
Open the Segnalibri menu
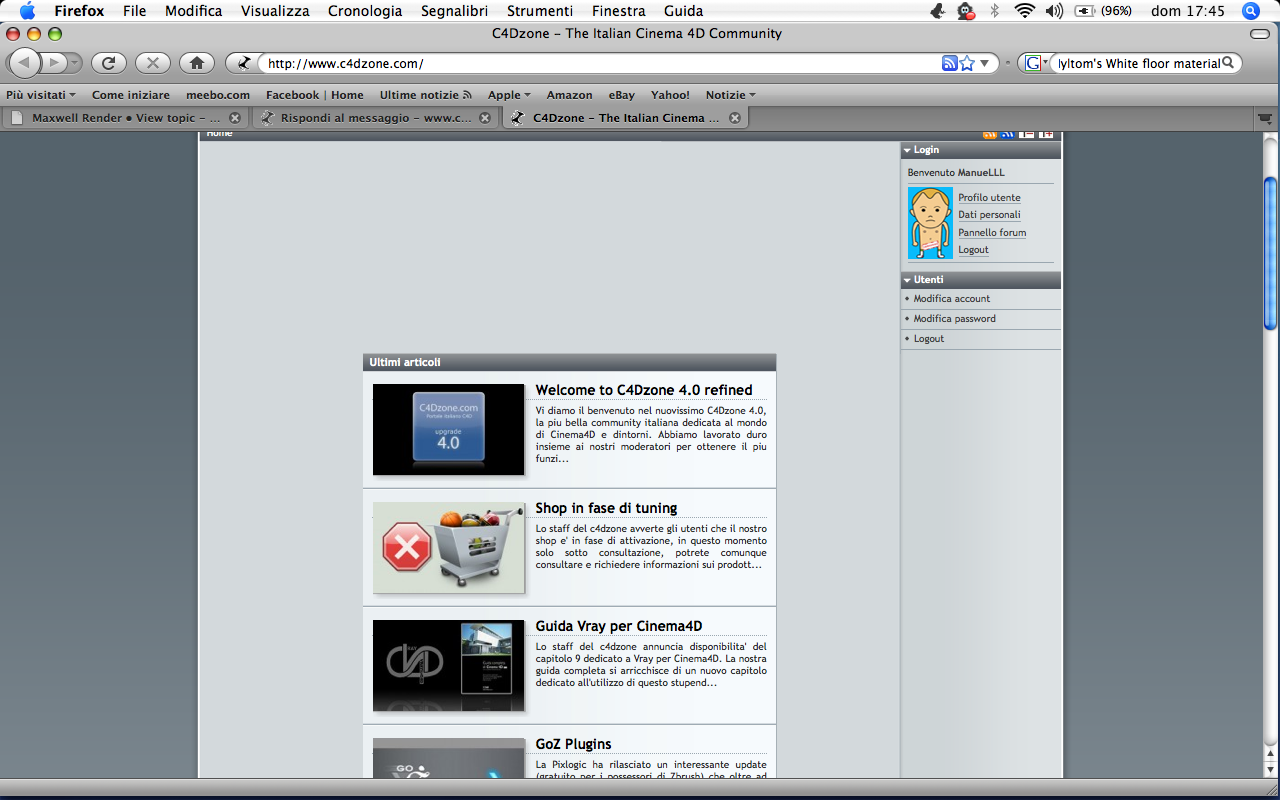[x=455, y=11]
